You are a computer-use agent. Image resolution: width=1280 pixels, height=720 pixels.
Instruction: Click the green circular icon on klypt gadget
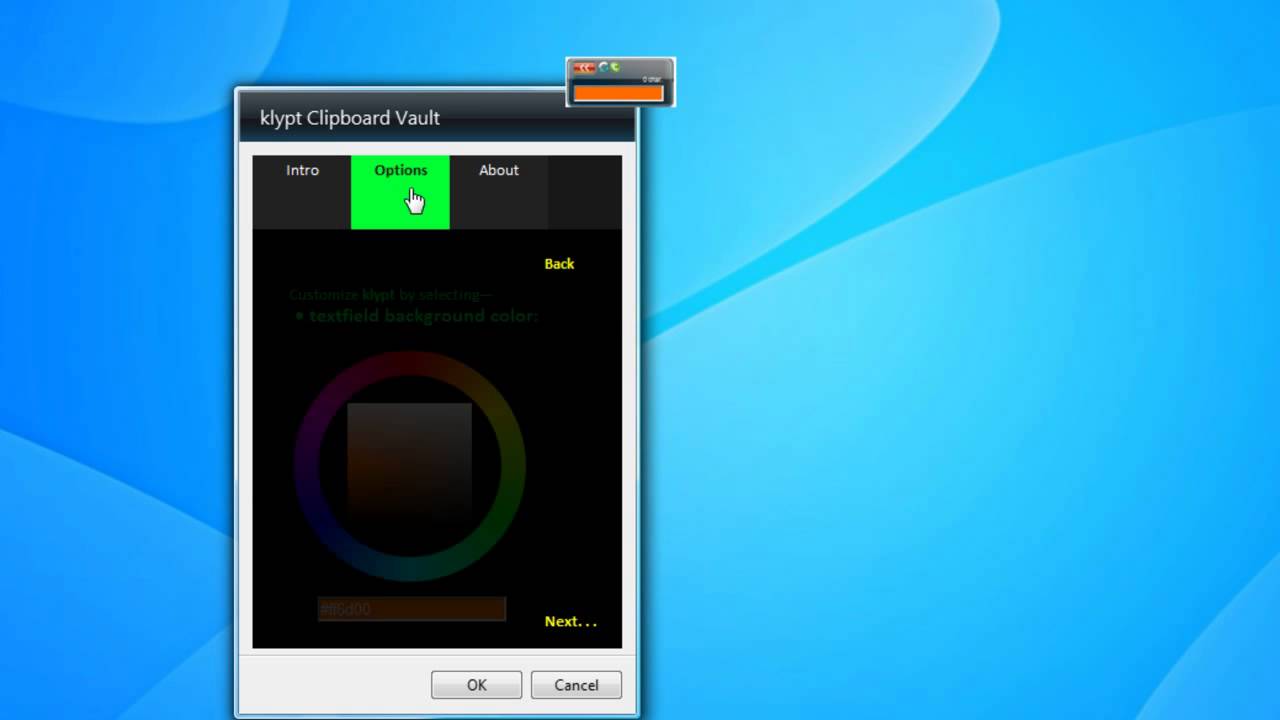(x=615, y=67)
